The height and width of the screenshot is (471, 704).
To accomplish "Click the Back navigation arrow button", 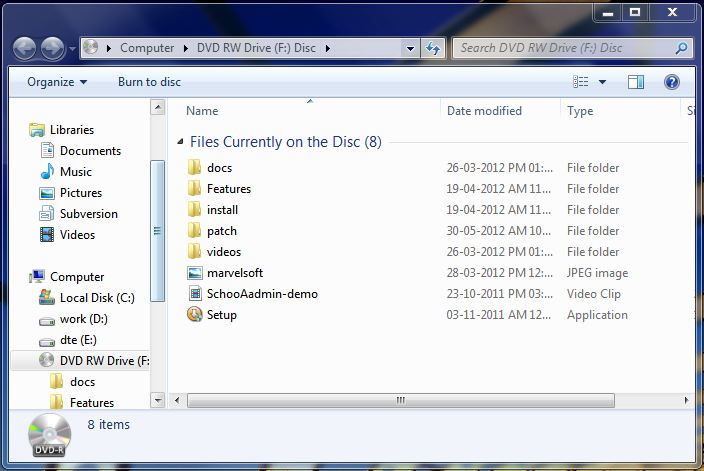I will pos(25,48).
